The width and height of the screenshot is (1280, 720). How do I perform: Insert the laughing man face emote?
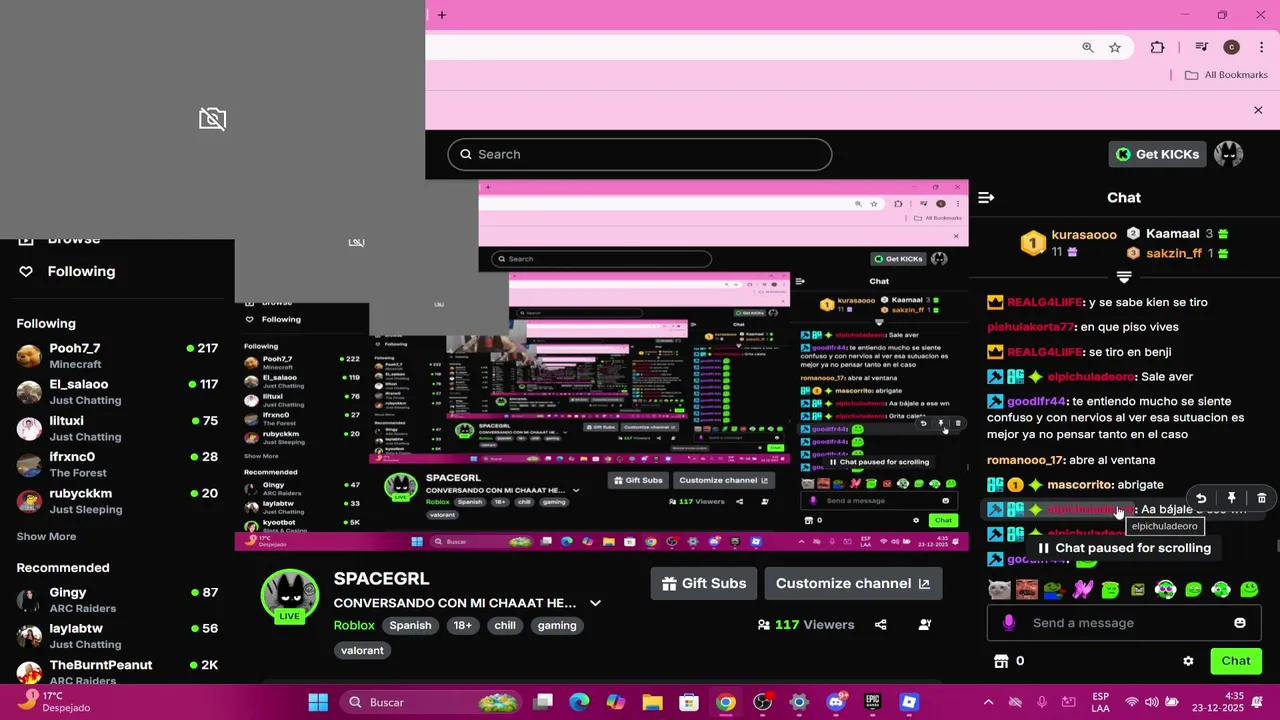1026,590
